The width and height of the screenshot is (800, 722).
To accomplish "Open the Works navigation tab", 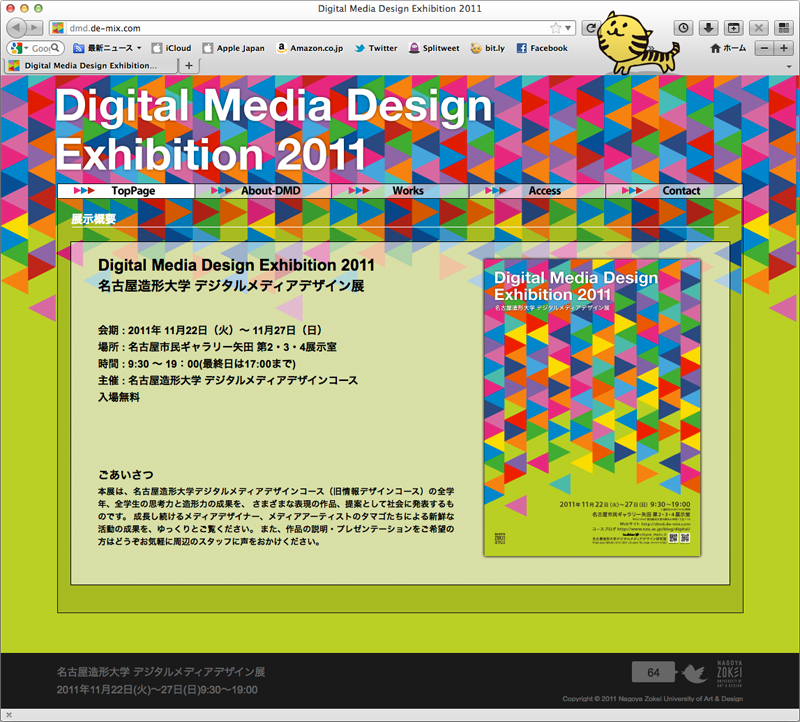I will (x=400, y=191).
